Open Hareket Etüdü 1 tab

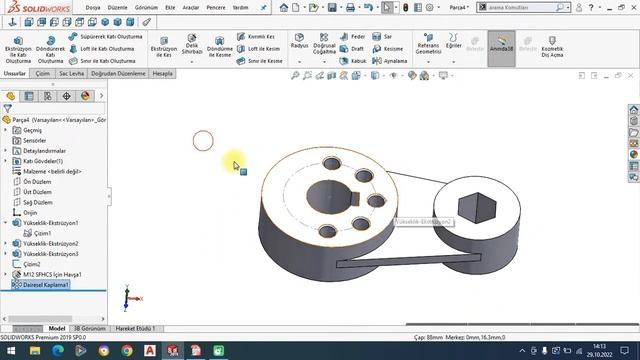coord(136,329)
